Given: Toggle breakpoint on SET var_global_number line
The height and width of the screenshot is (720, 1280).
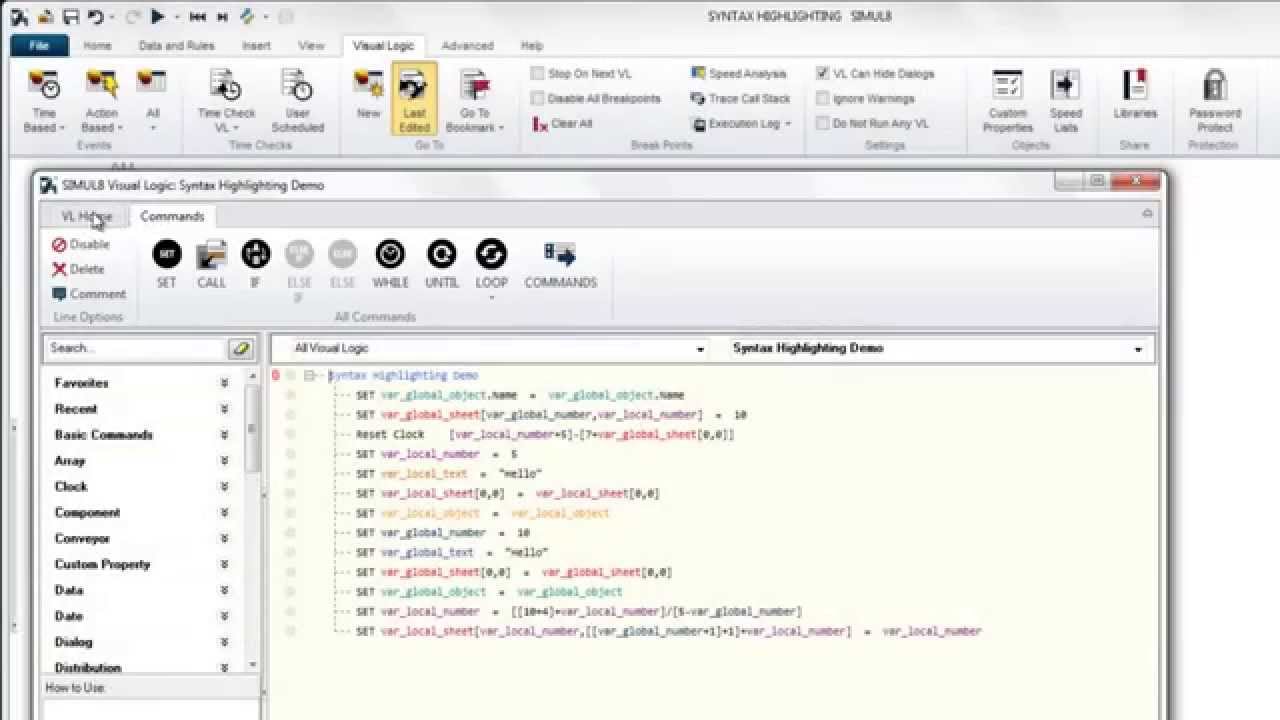Looking at the screenshot, I should [x=290, y=533].
